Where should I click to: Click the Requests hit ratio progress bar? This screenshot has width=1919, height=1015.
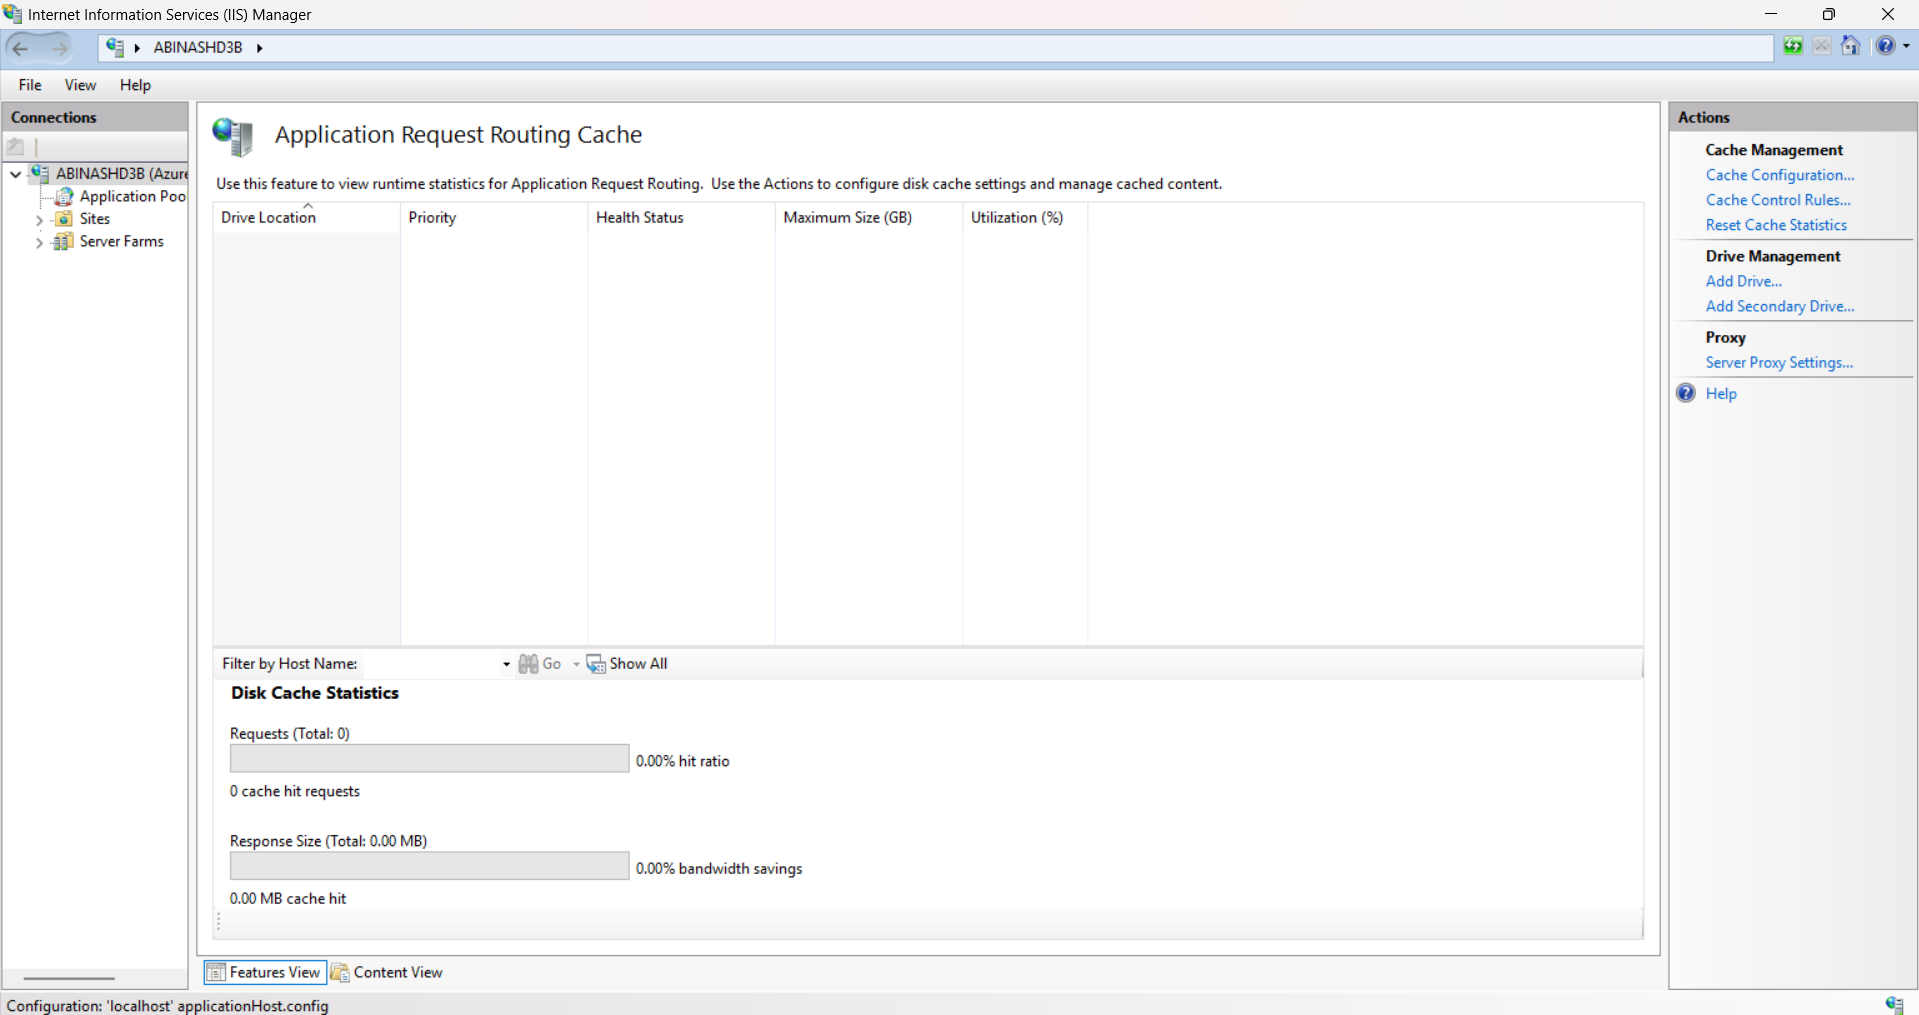click(429, 759)
